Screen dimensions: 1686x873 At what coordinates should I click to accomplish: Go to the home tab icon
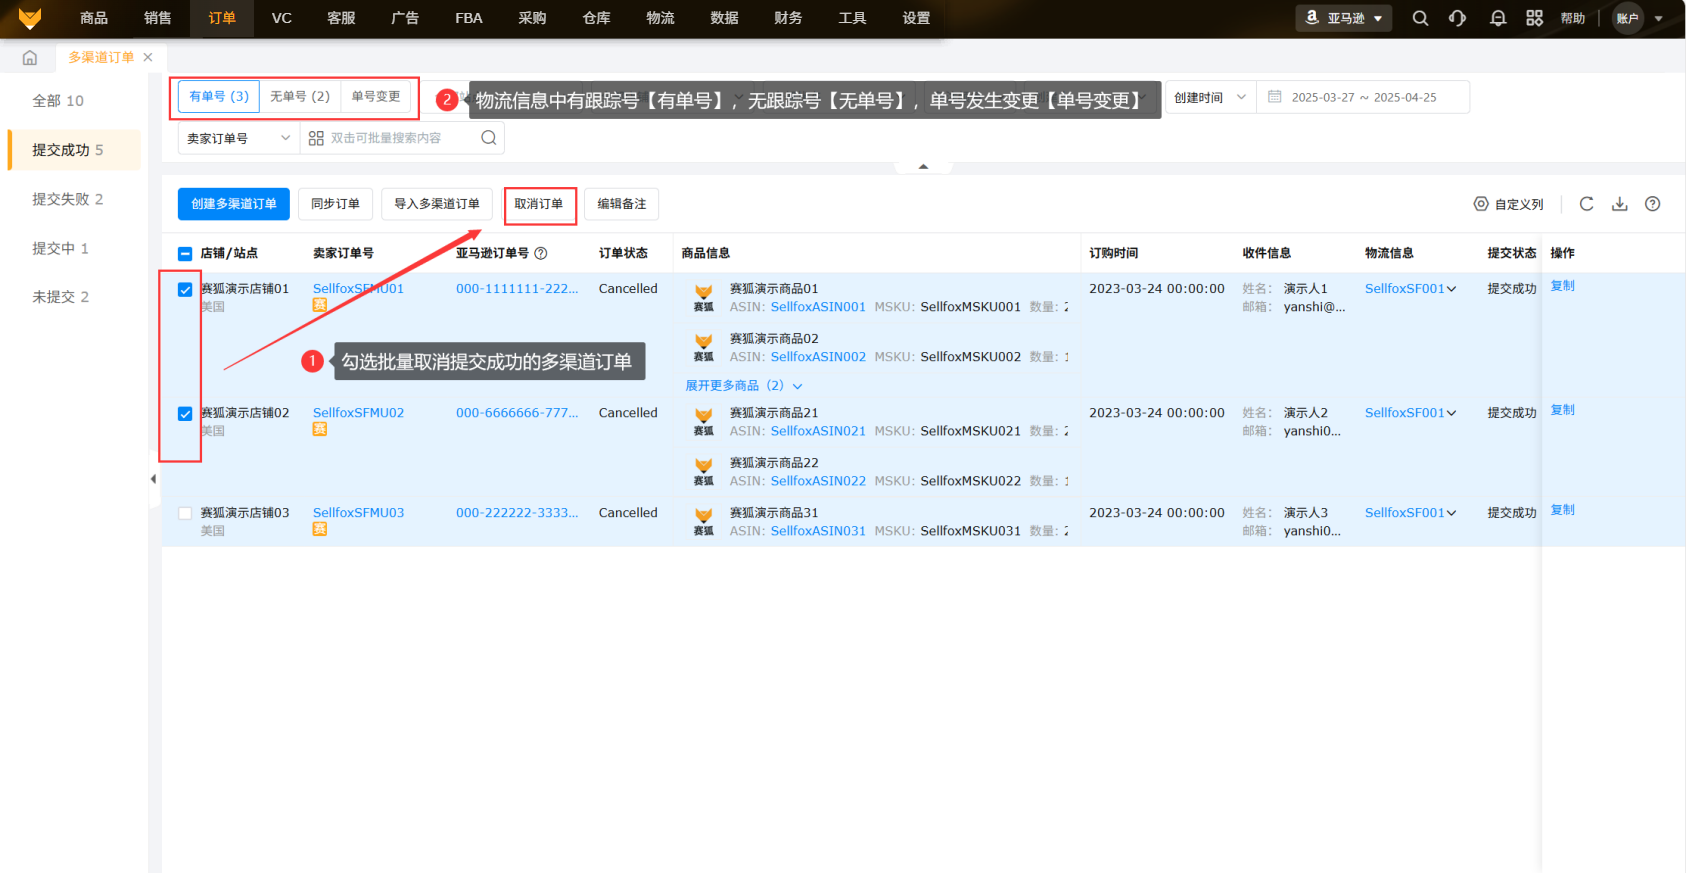click(x=30, y=58)
